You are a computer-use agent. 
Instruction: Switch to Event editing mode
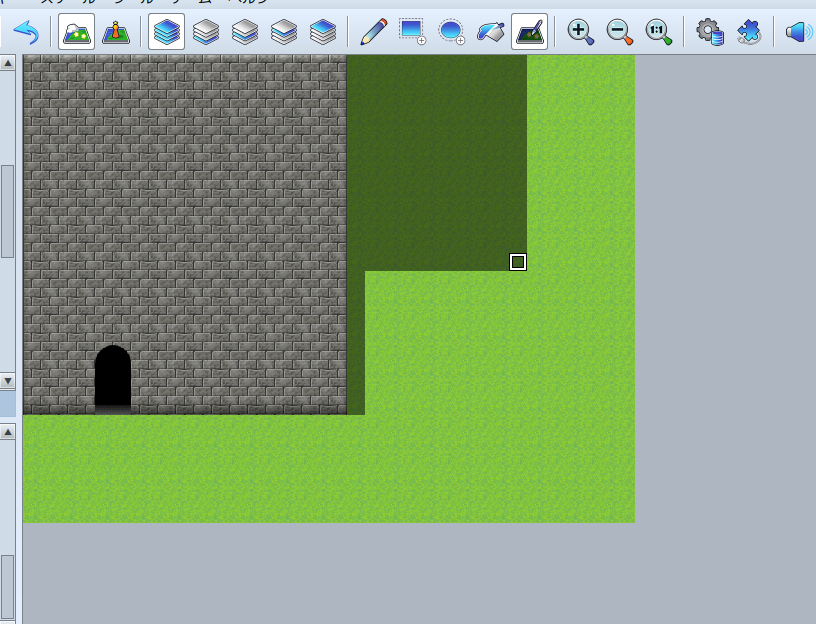point(116,32)
